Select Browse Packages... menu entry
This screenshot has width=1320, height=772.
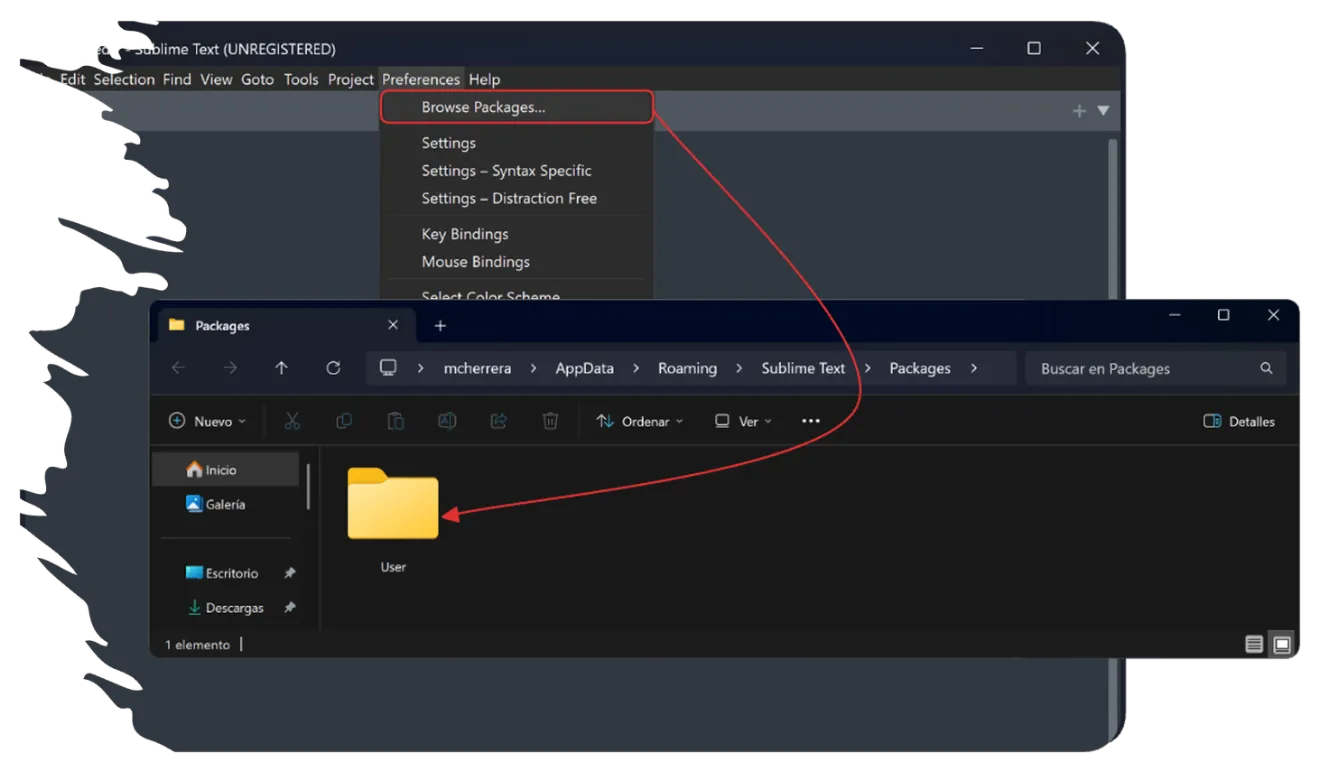483,107
